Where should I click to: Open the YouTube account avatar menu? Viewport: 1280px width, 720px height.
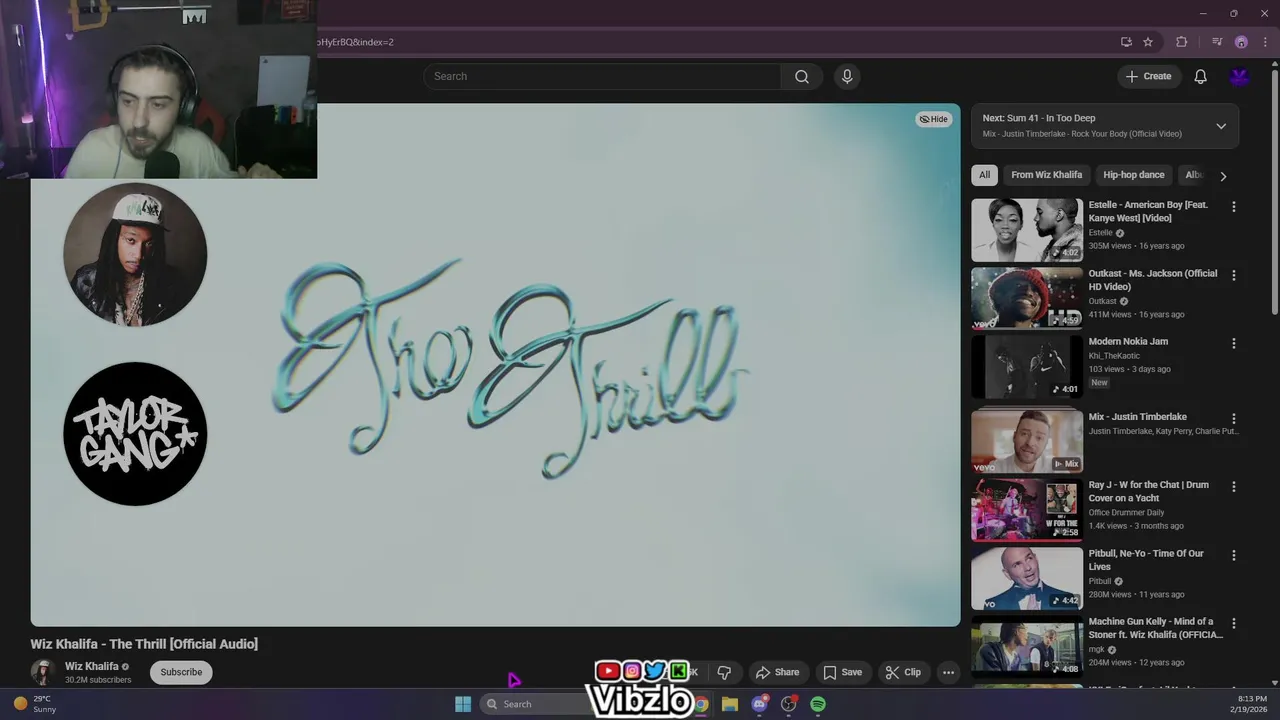pyautogui.click(x=1240, y=76)
